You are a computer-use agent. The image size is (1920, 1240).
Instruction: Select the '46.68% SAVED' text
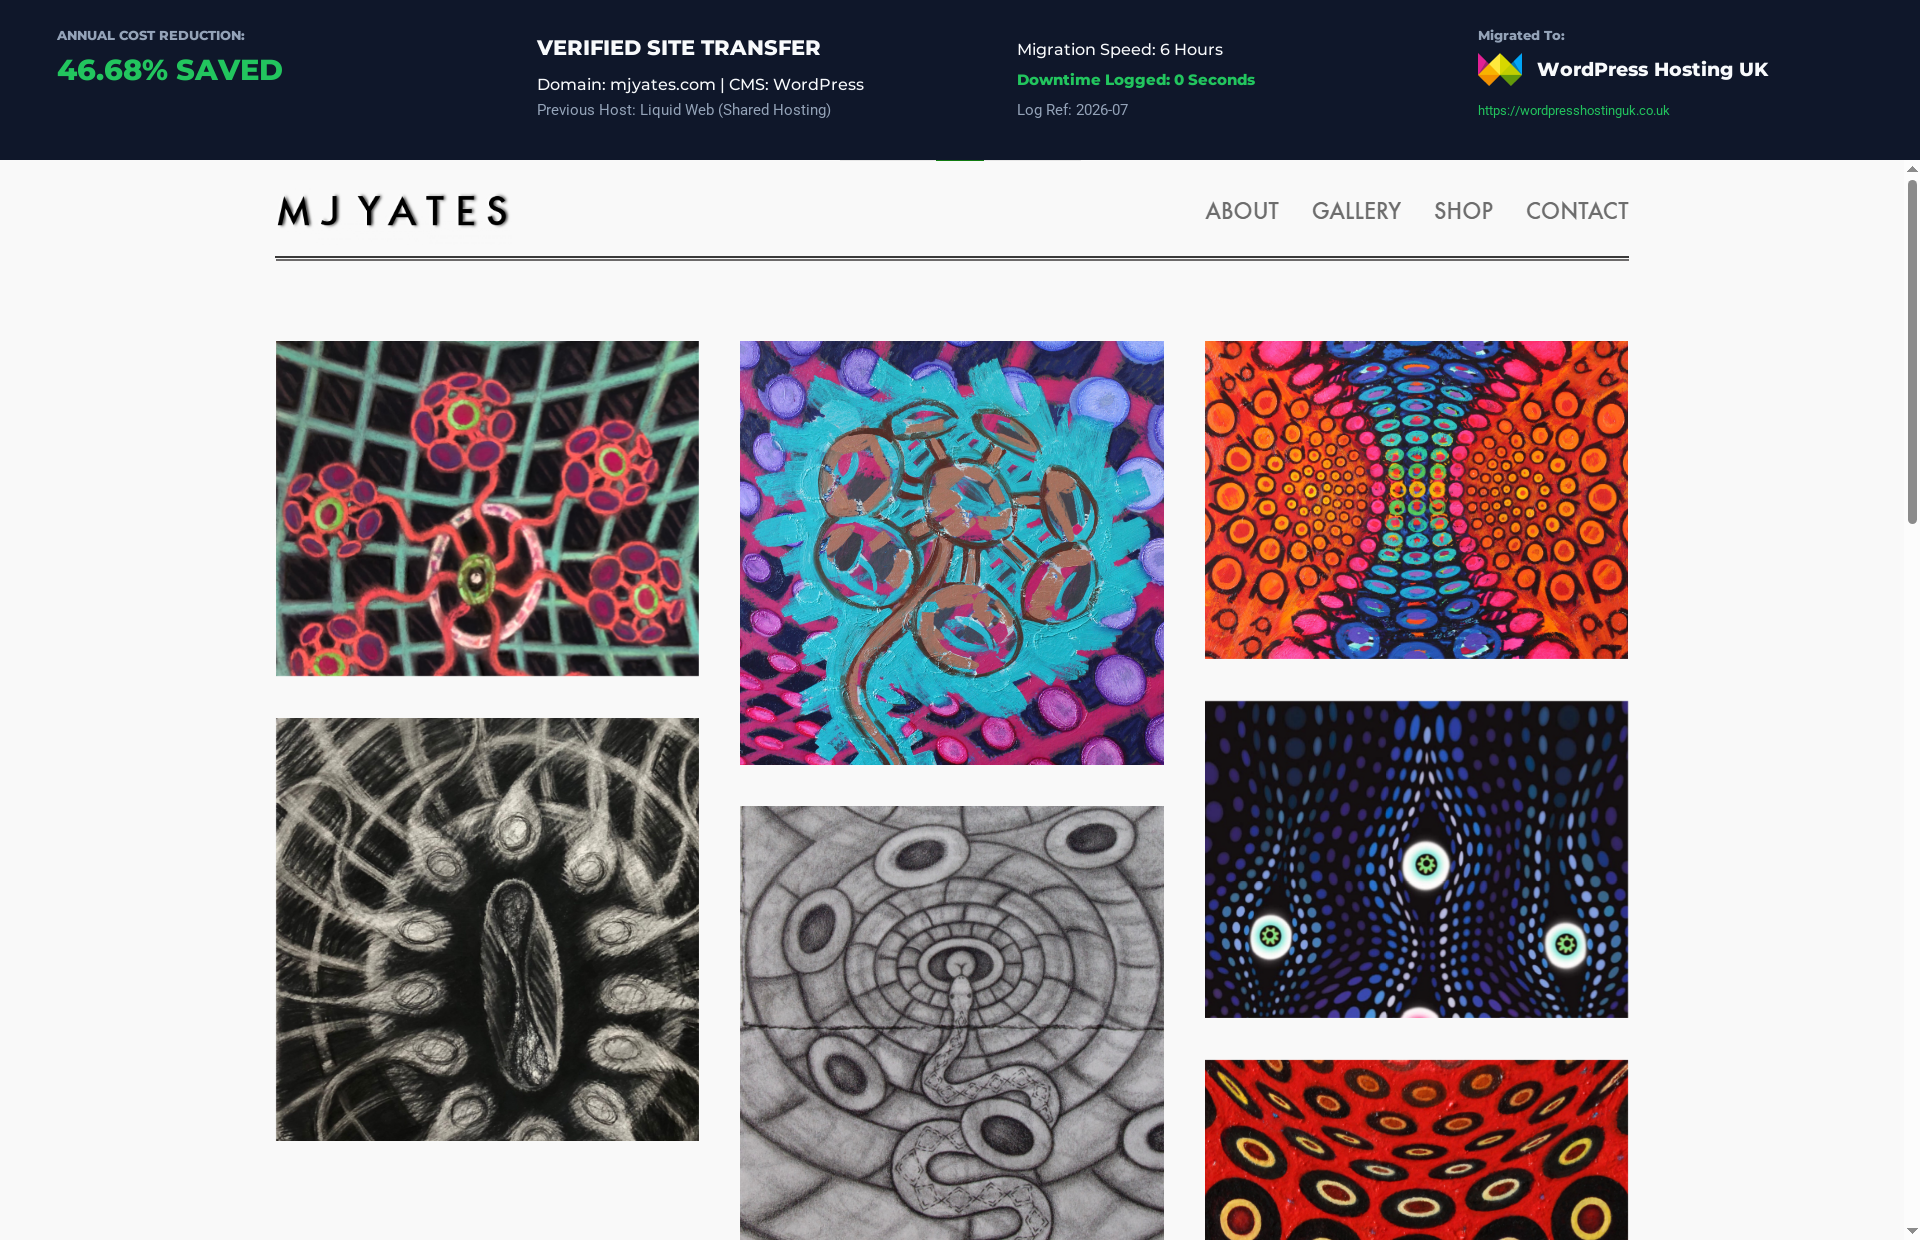pos(170,70)
